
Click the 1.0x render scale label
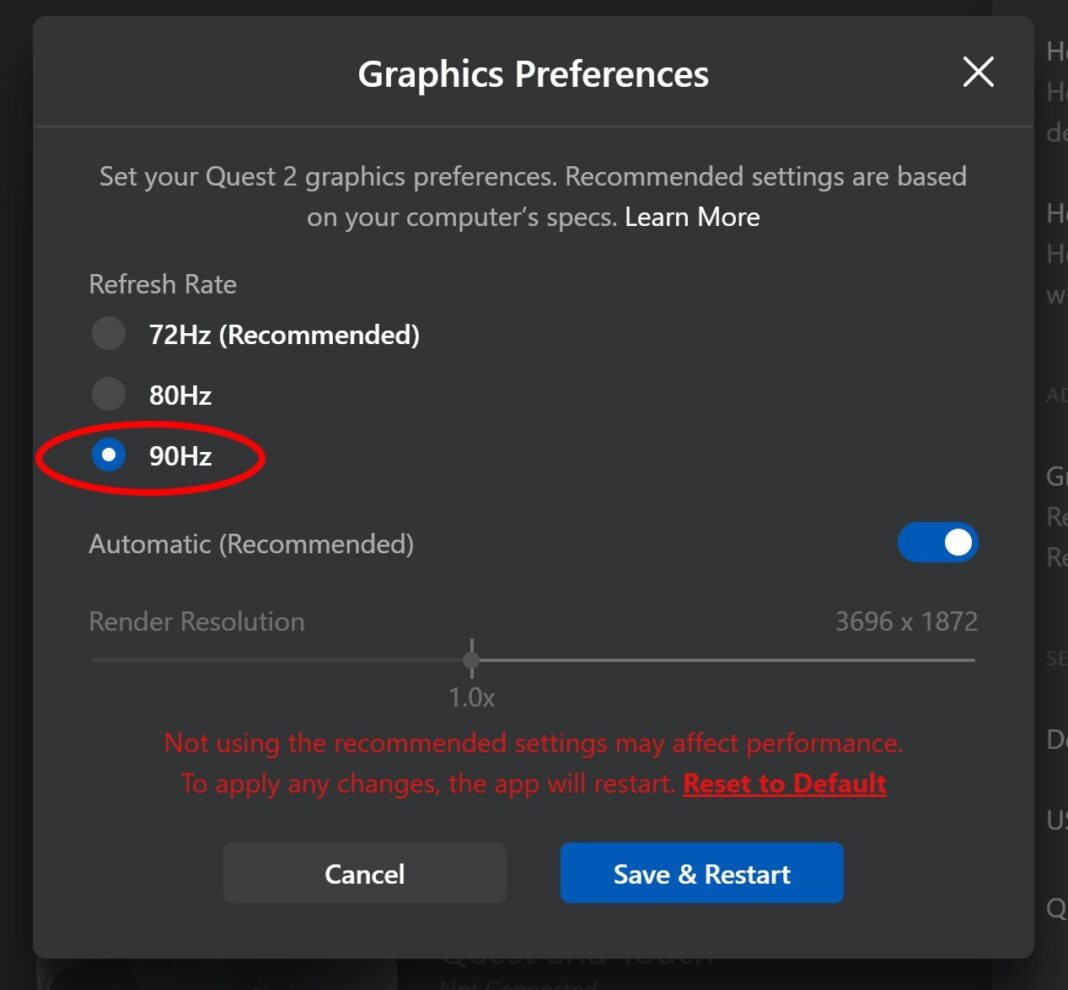471,697
